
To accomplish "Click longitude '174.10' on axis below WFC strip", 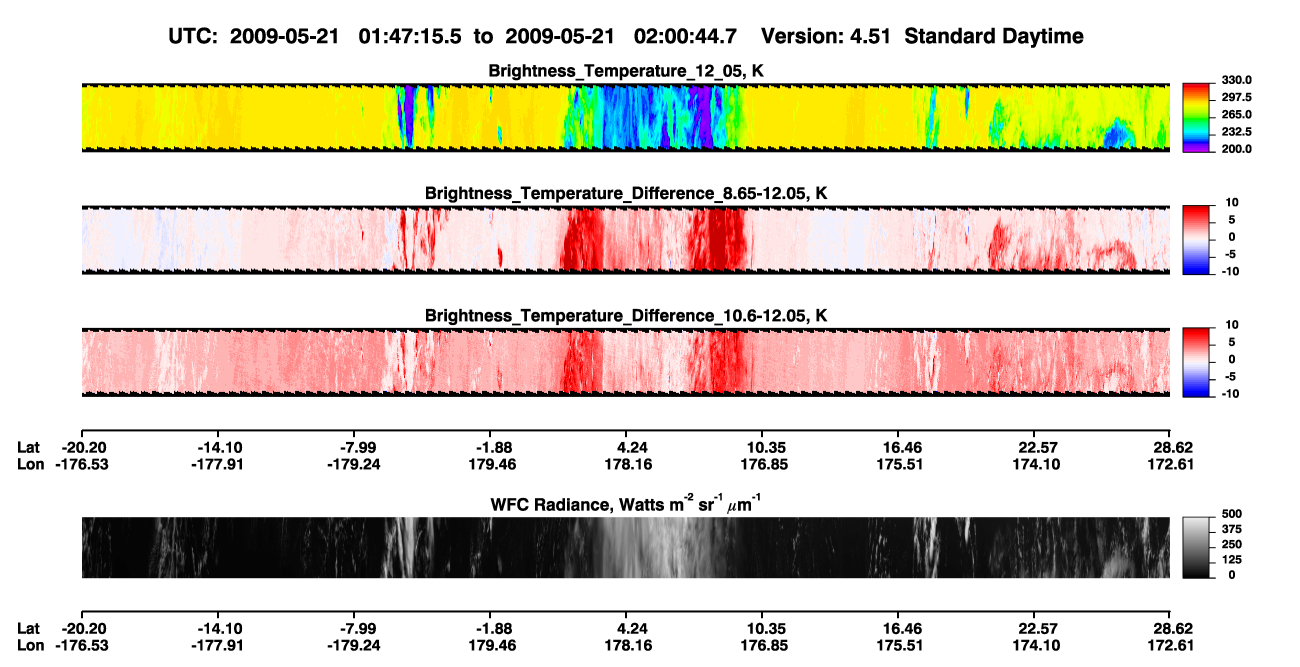I will pyautogui.click(x=1037, y=646).
